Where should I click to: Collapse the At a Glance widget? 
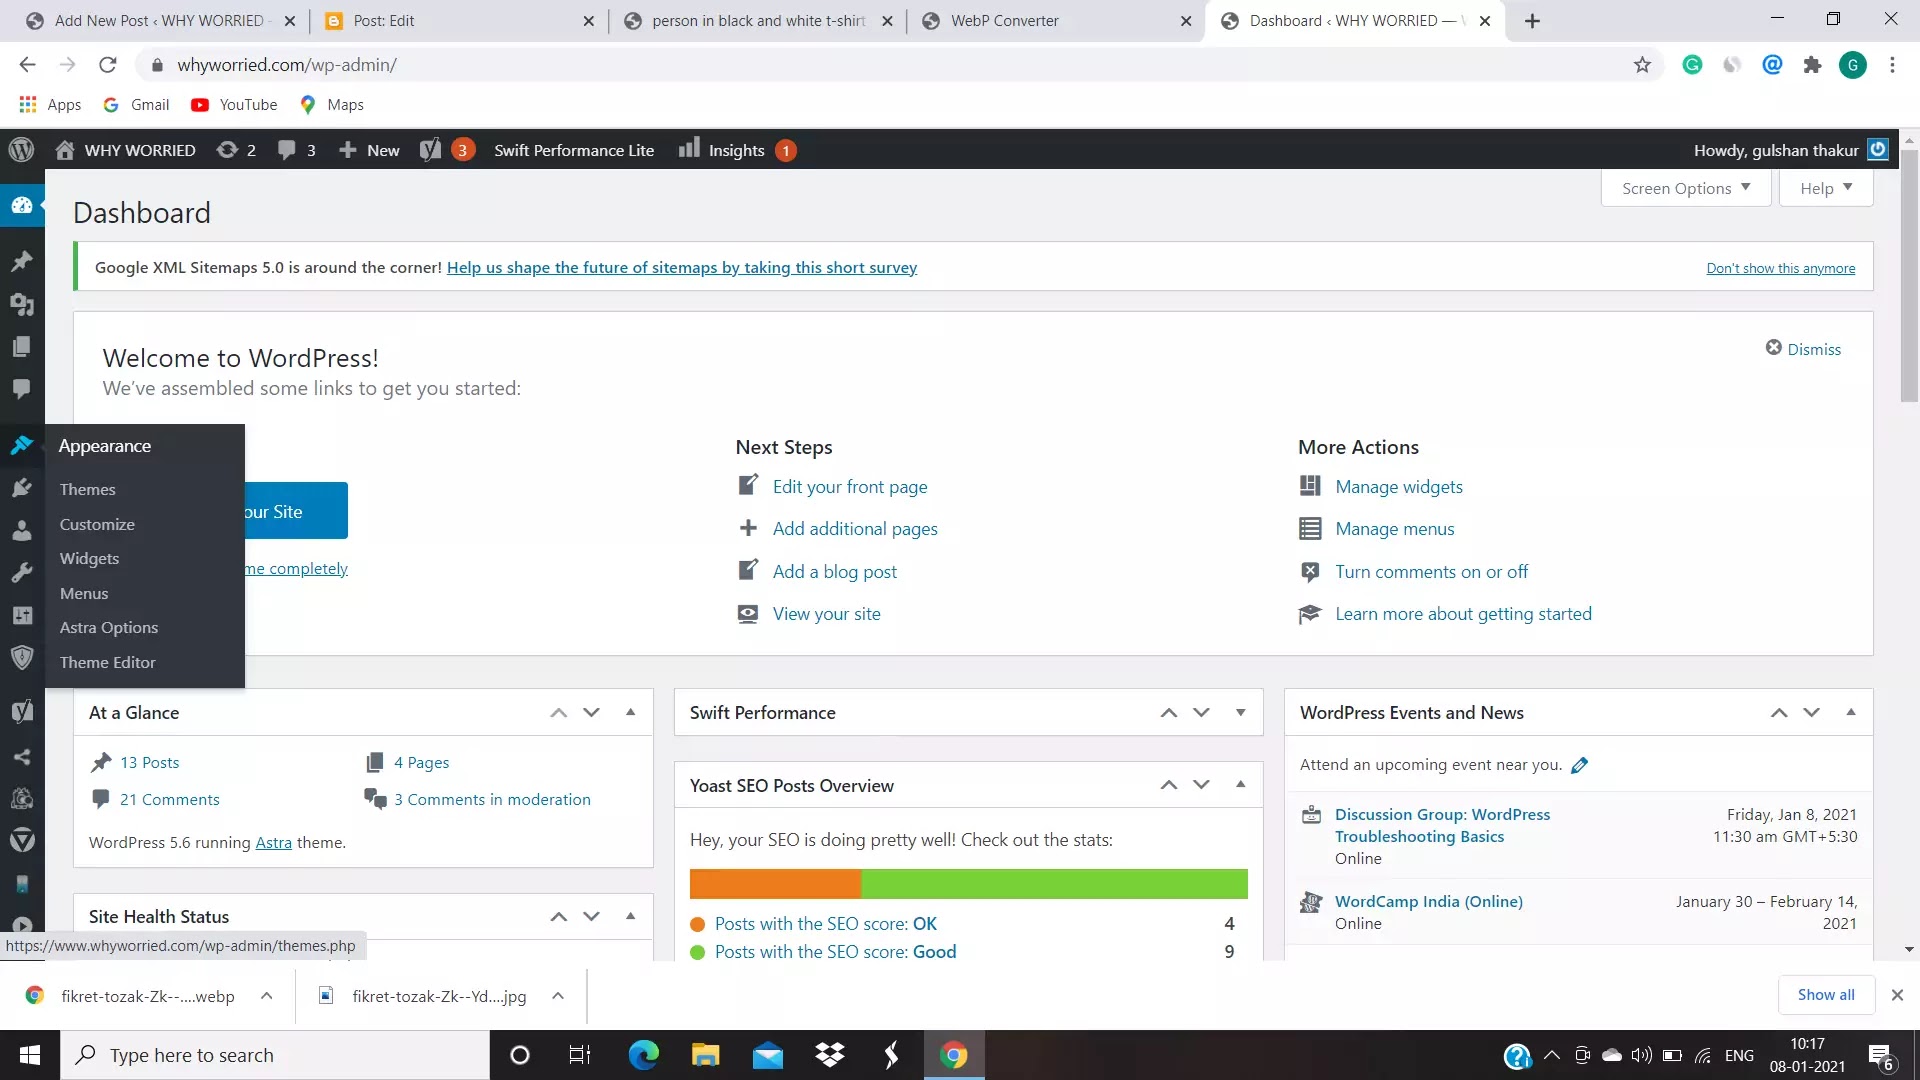630,712
